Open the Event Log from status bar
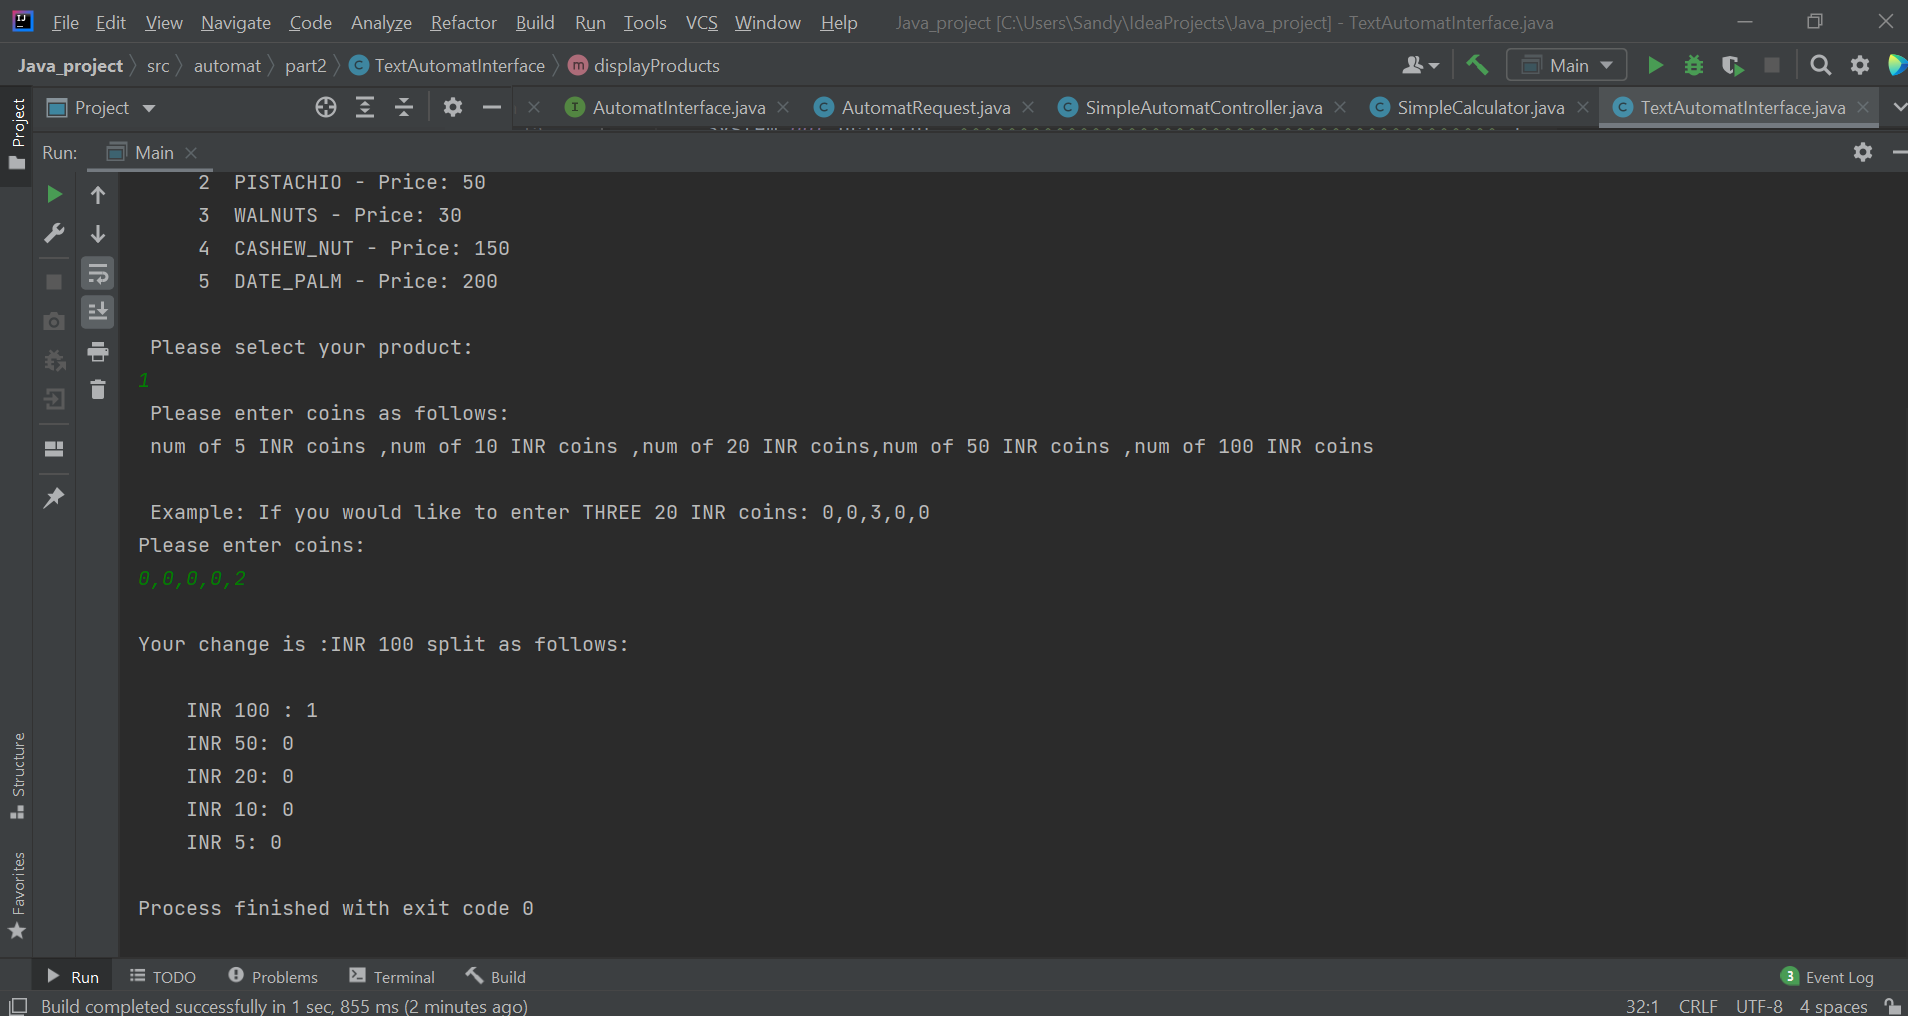The height and width of the screenshot is (1016, 1908). click(x=1838, y=976)
